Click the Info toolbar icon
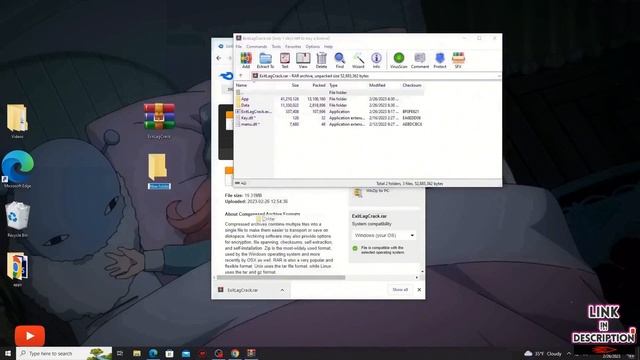This screenshot has width=640, height=360. pyautogui.click(x=376, y=60)
